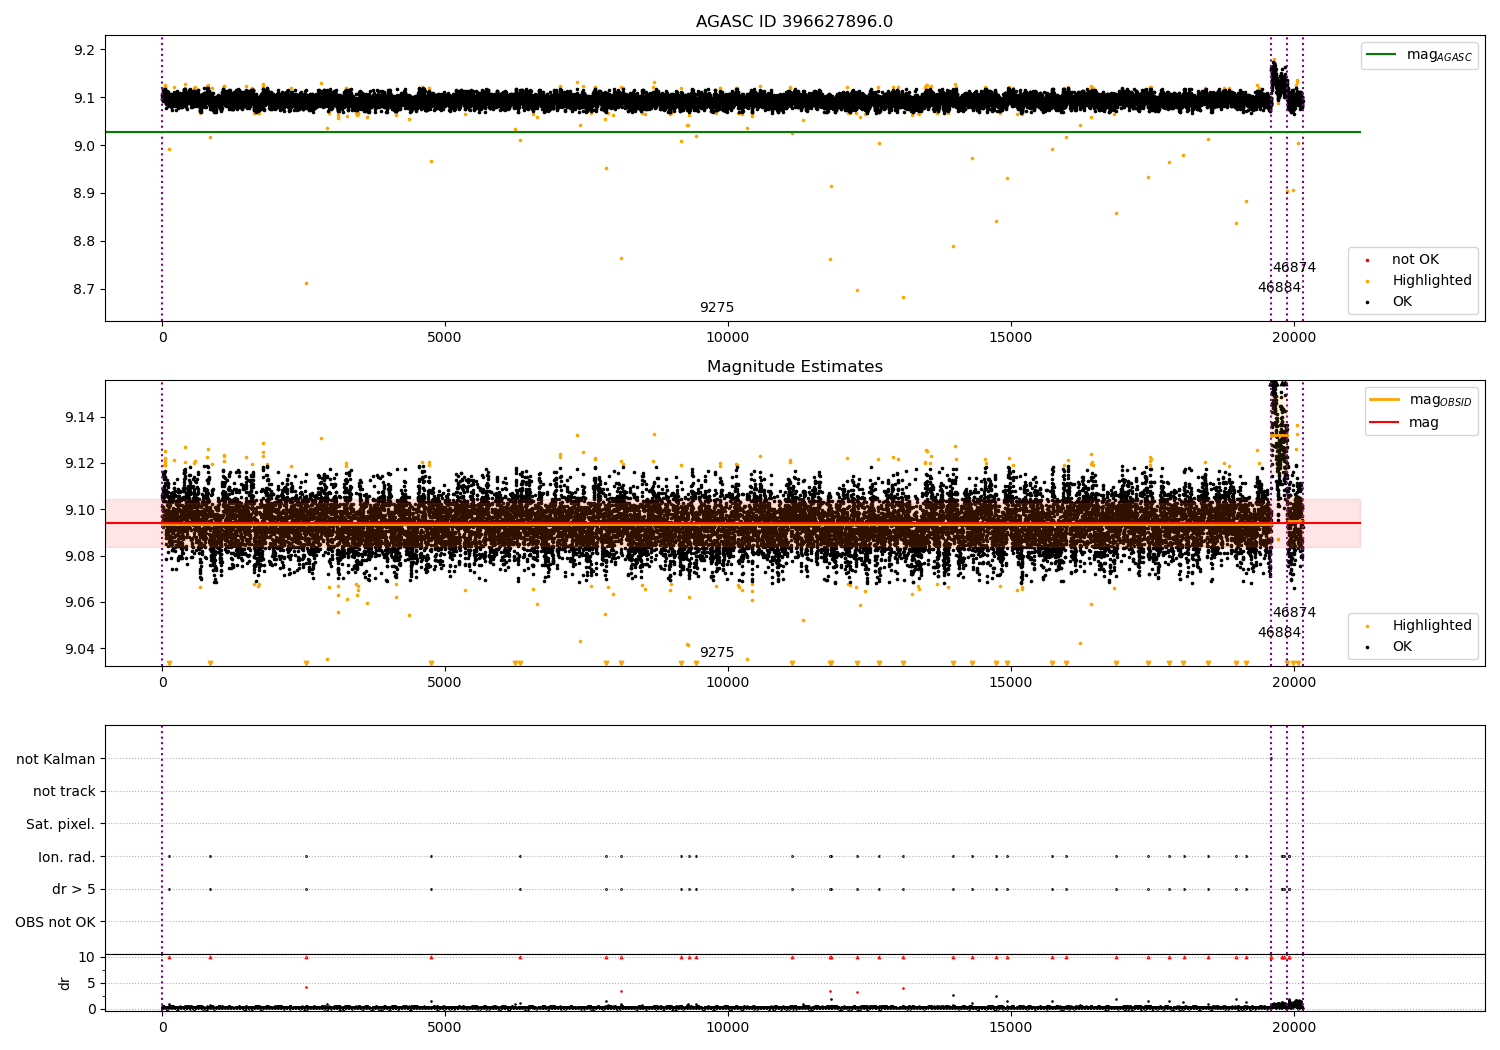Click the "10000" x-tick under the bottom plot
The height and width of the screenshot is (1050, 1500).
(x=728, y=1028)
